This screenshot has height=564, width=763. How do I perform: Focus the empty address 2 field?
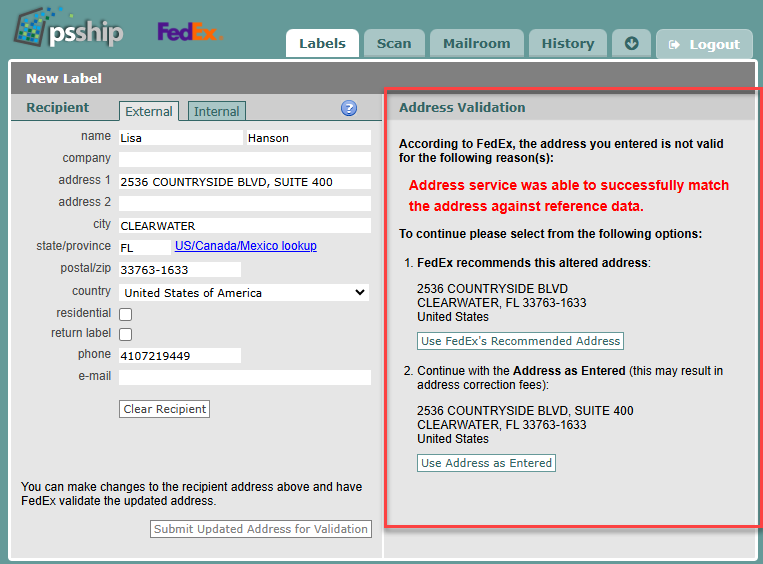tap(245, 203)
